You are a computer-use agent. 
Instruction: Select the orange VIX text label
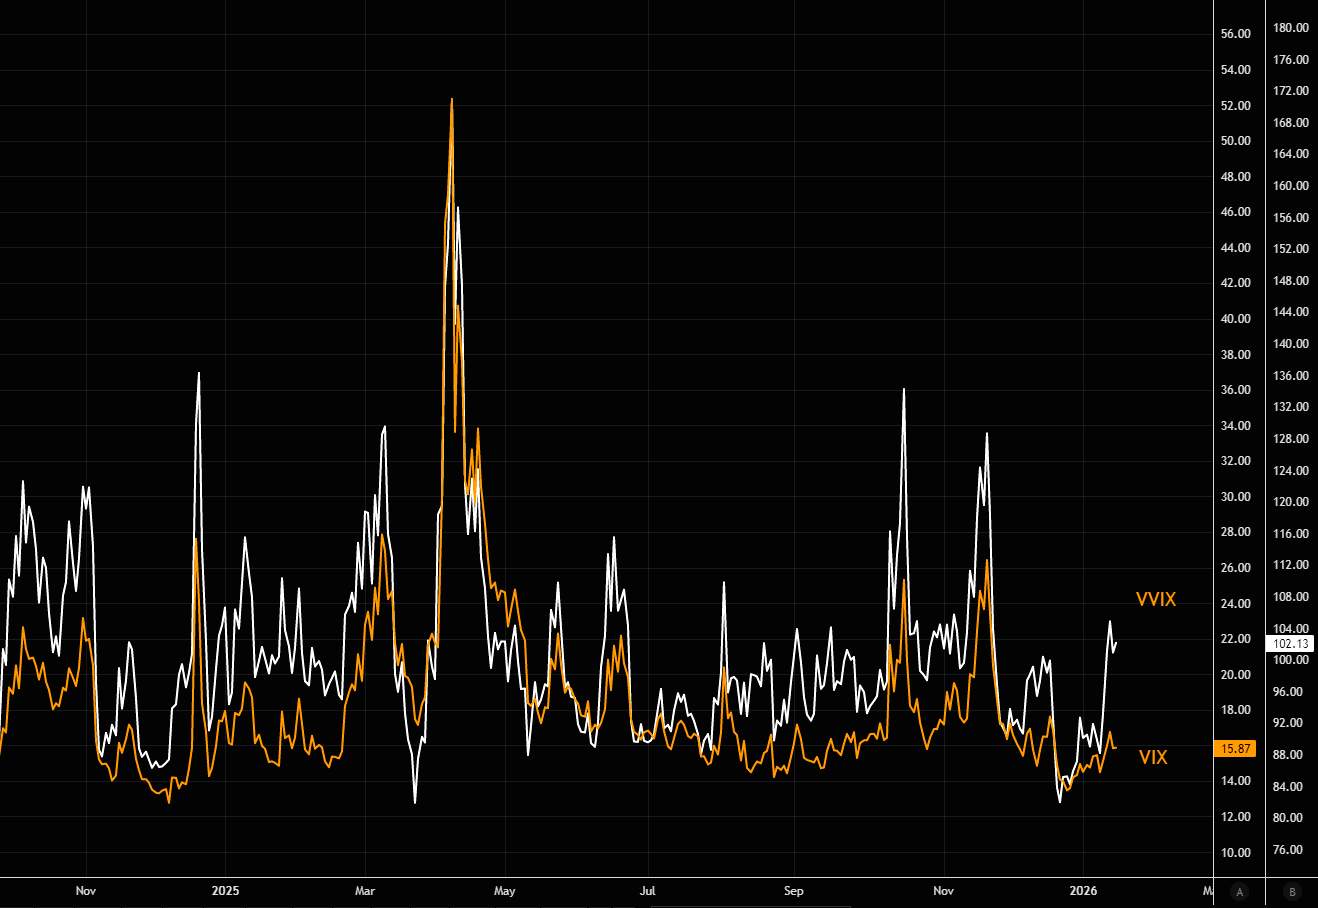1153,758
